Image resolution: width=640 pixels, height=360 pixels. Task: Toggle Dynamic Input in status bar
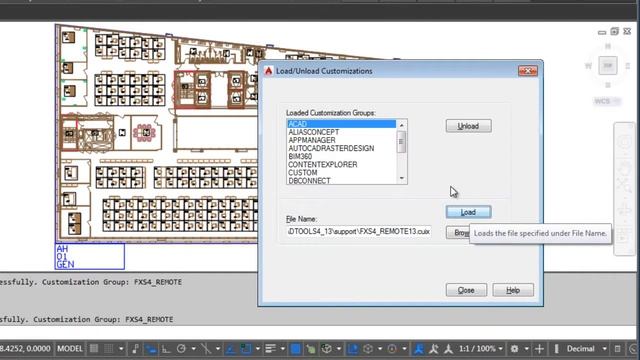click(x=151, y=349)
